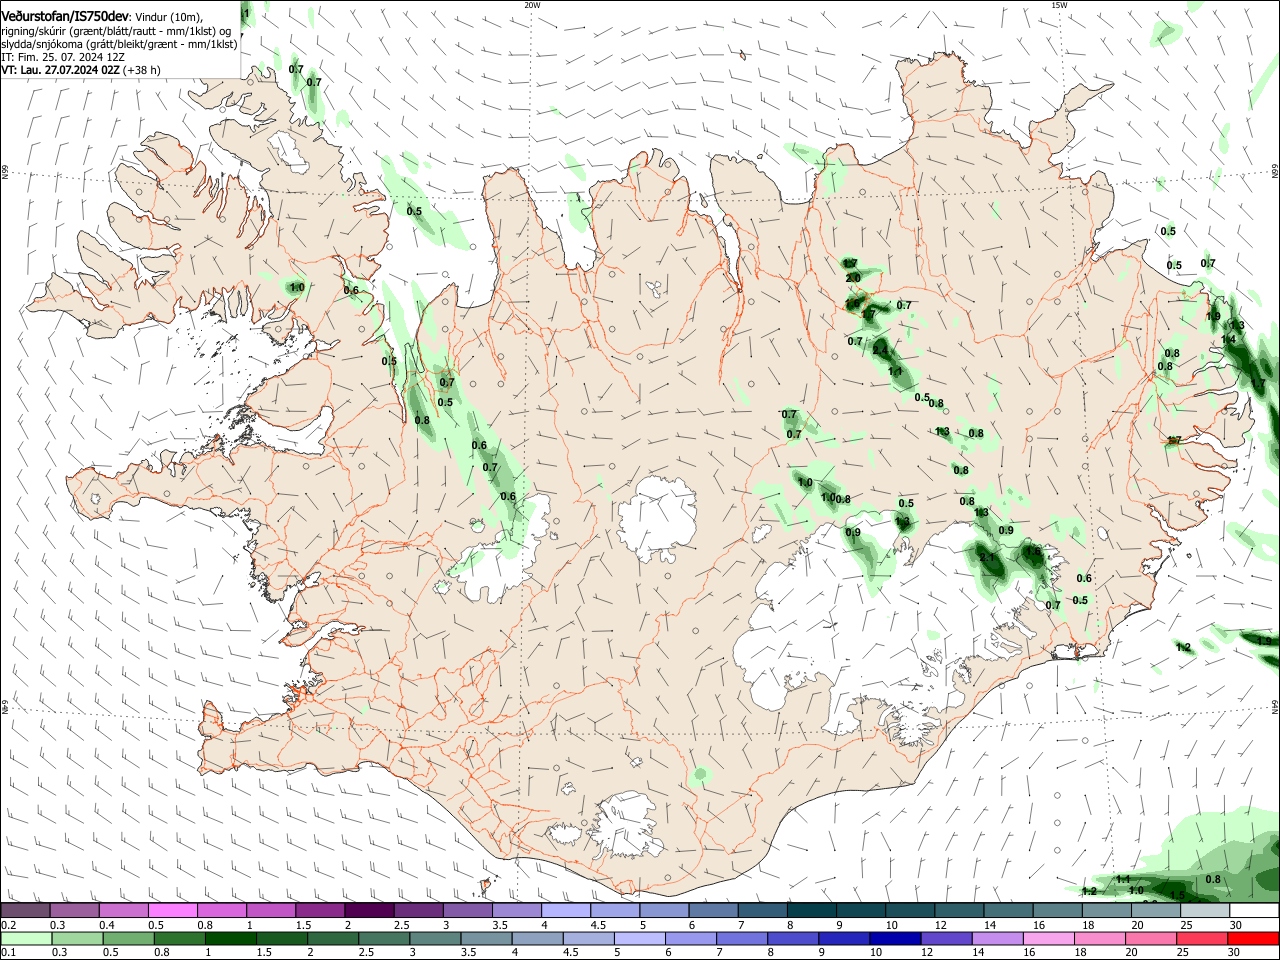Pick the bright pink 0.5 swatch in the top legend row
The image size is (1280, 960).
click(x=173, y=910)
